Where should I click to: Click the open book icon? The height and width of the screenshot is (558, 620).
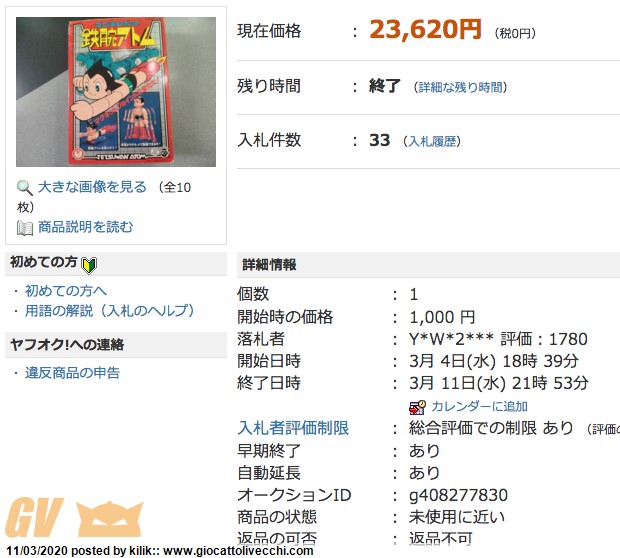(25, 228)
